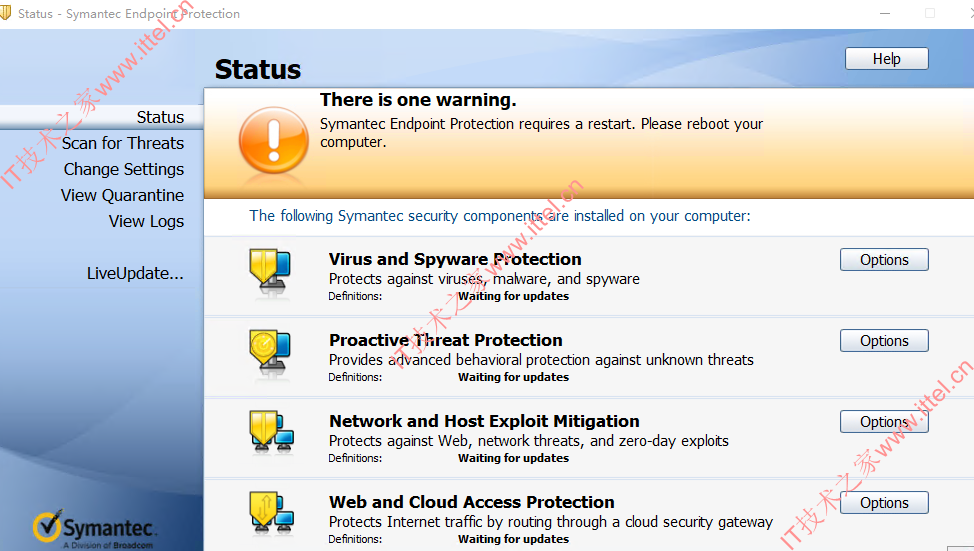The width and height of the screenshot is (974, 551).
Task: Click the Proactive Threat Protection shield icon
Action: point(270,353)
